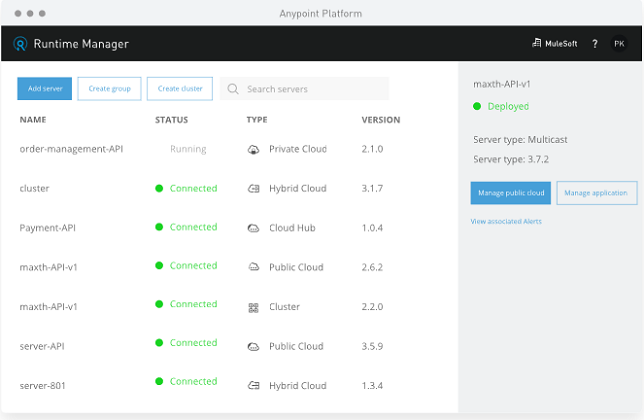Screen dimensions: 644x420
Task: Open the help question mark icon
Action: click(595, 44)
